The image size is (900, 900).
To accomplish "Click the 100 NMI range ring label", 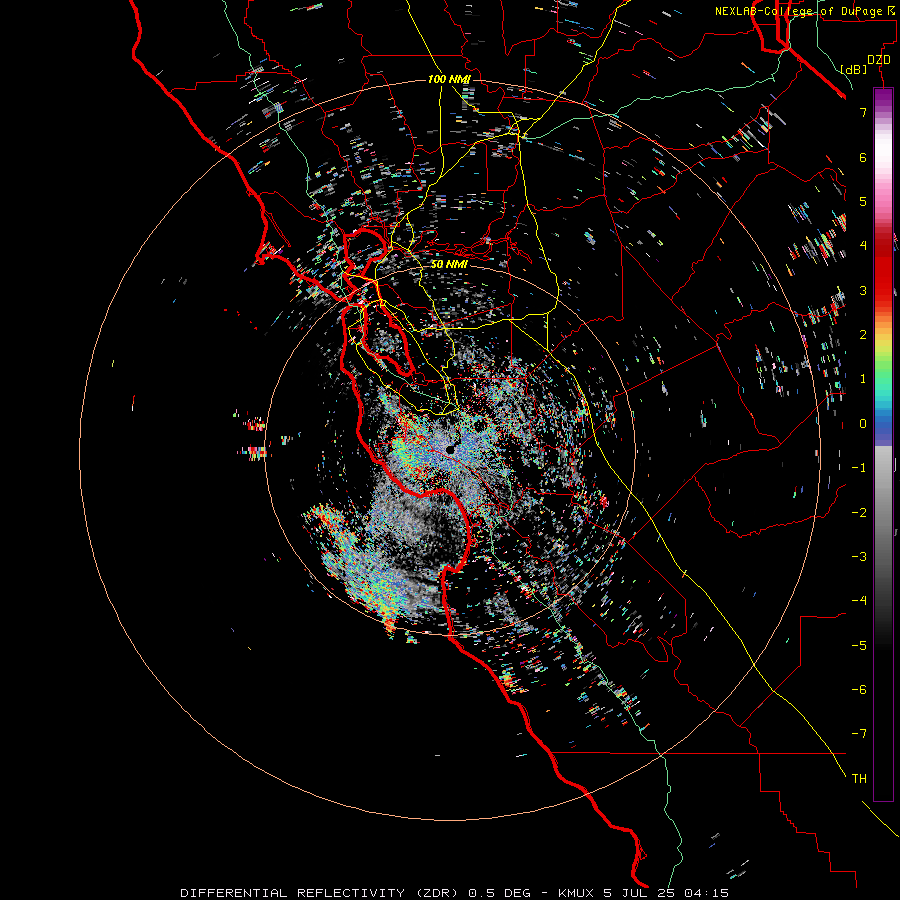I will coord(449,79).
